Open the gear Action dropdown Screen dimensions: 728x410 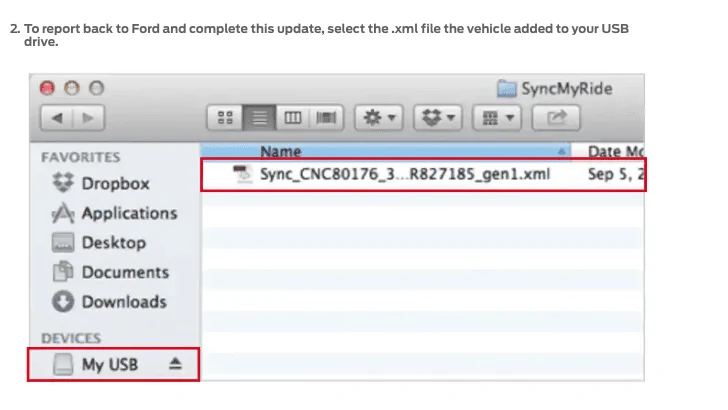(379, 117)
